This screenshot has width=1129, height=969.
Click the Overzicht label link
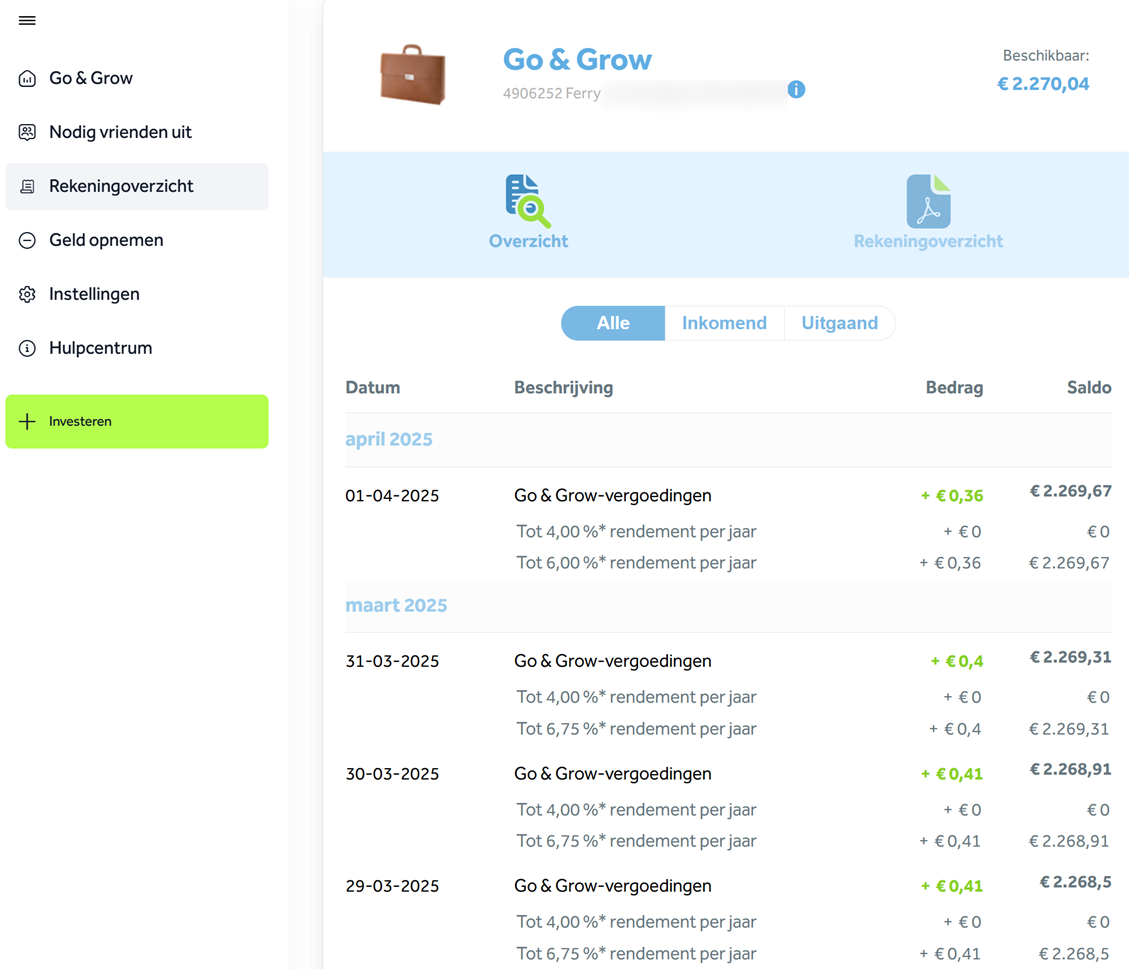pyautogui.click(x=528, y=241)
